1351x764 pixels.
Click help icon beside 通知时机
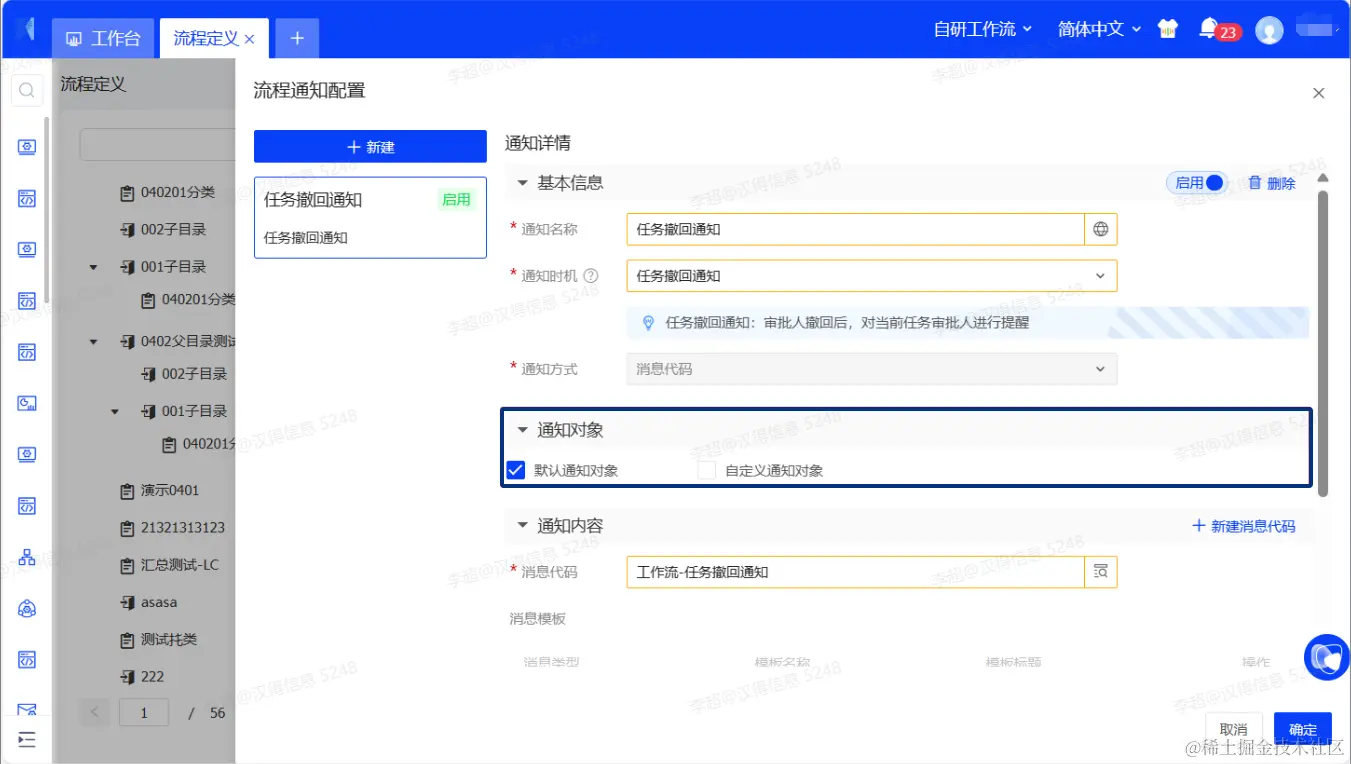point(591,276)
